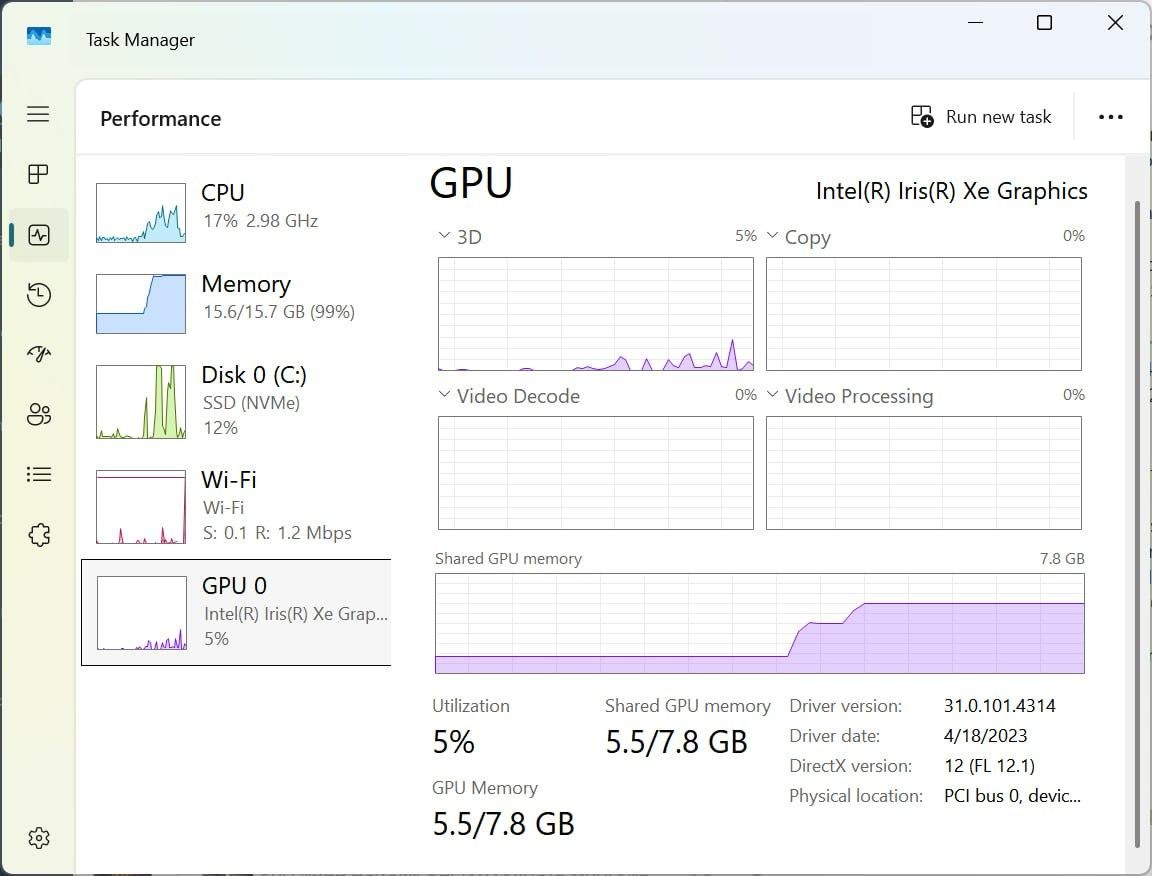
Task: Collapse the 3D engine graph
Action: coord(443,236)
